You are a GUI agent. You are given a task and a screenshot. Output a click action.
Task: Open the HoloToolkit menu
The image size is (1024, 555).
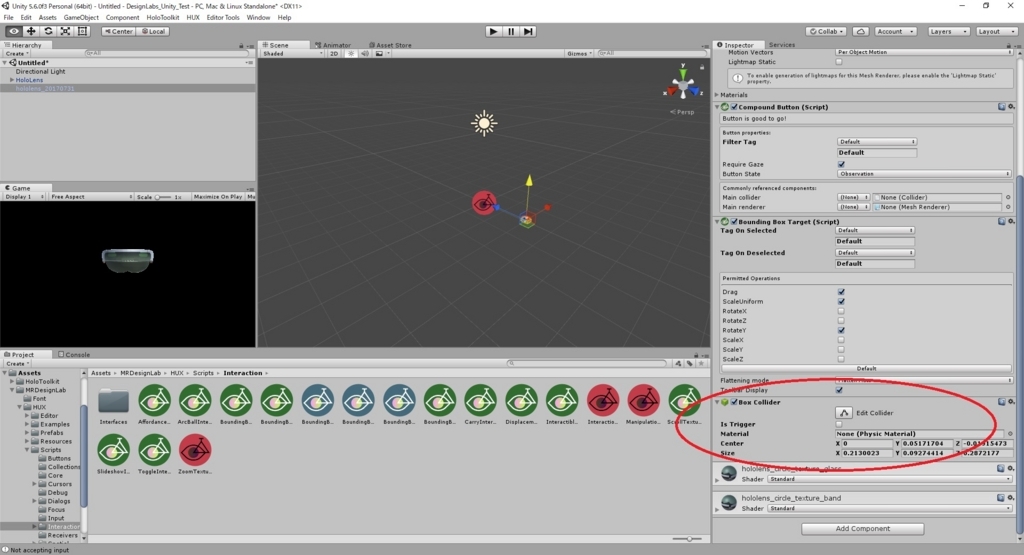[x=163, y=18]
